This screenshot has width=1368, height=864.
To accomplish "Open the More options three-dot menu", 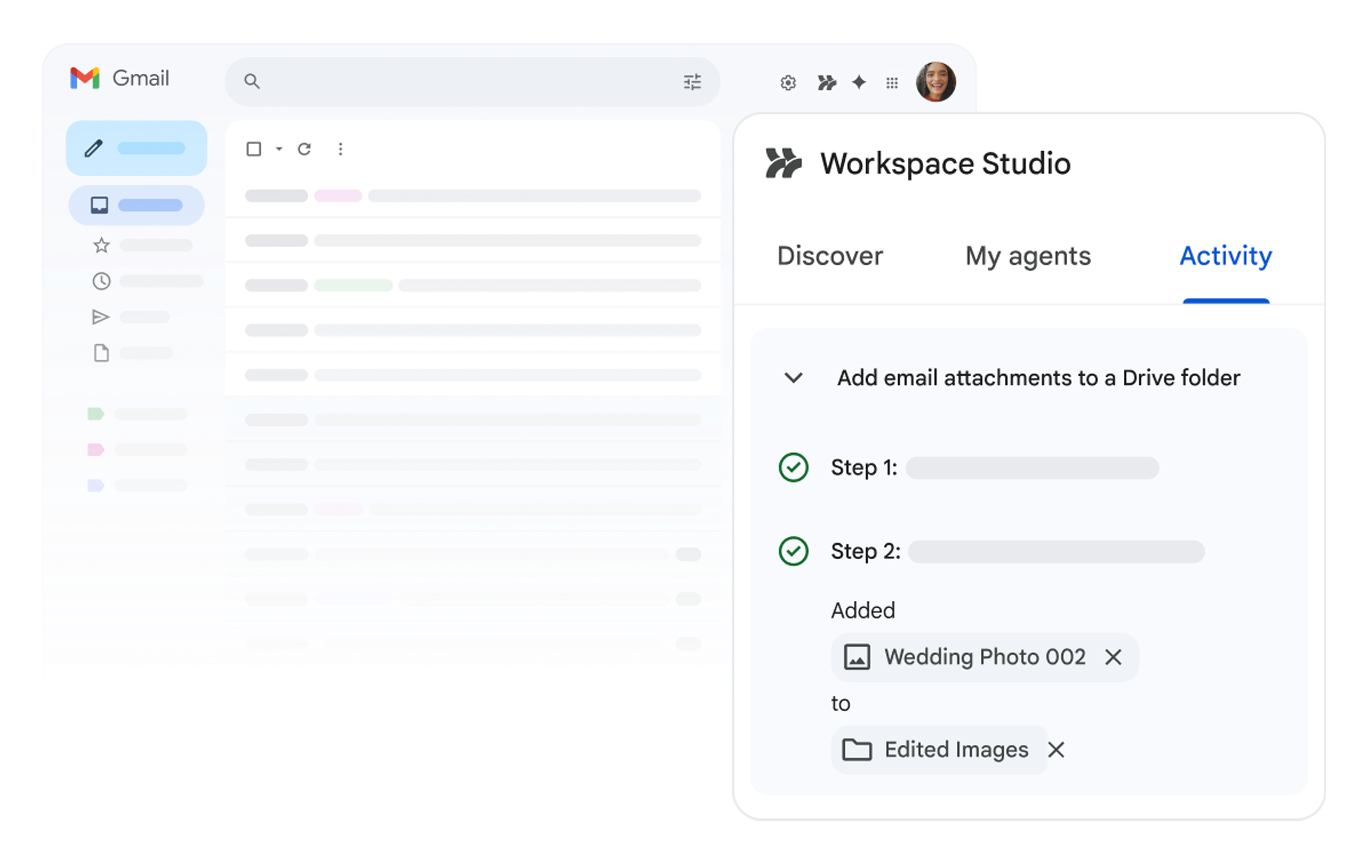I will (340, 149).
